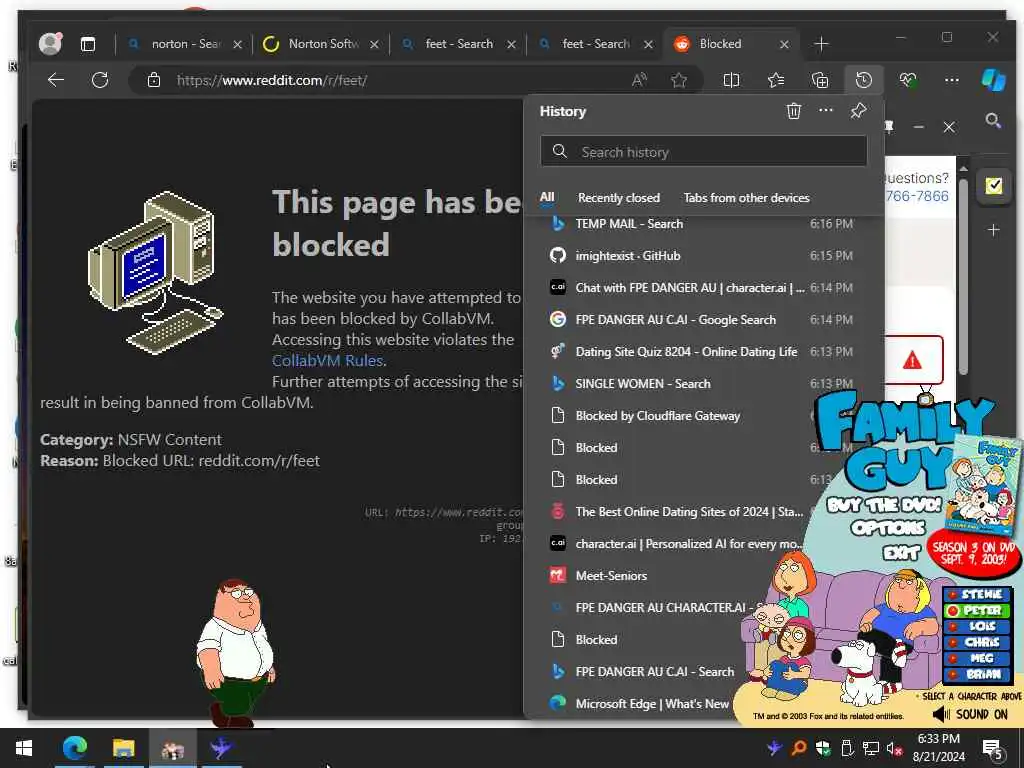Image resolution: width=1024 pixels, height=768 pixels.
Task: Click the red warning triangle icon
Action: point(912,360)
